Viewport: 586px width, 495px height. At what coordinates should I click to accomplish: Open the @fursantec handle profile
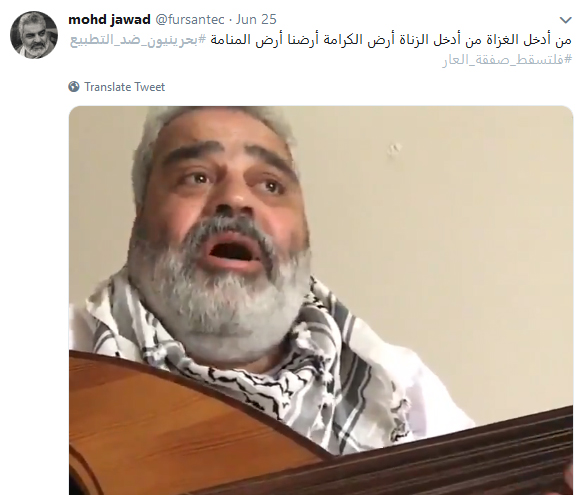(189, 19)
